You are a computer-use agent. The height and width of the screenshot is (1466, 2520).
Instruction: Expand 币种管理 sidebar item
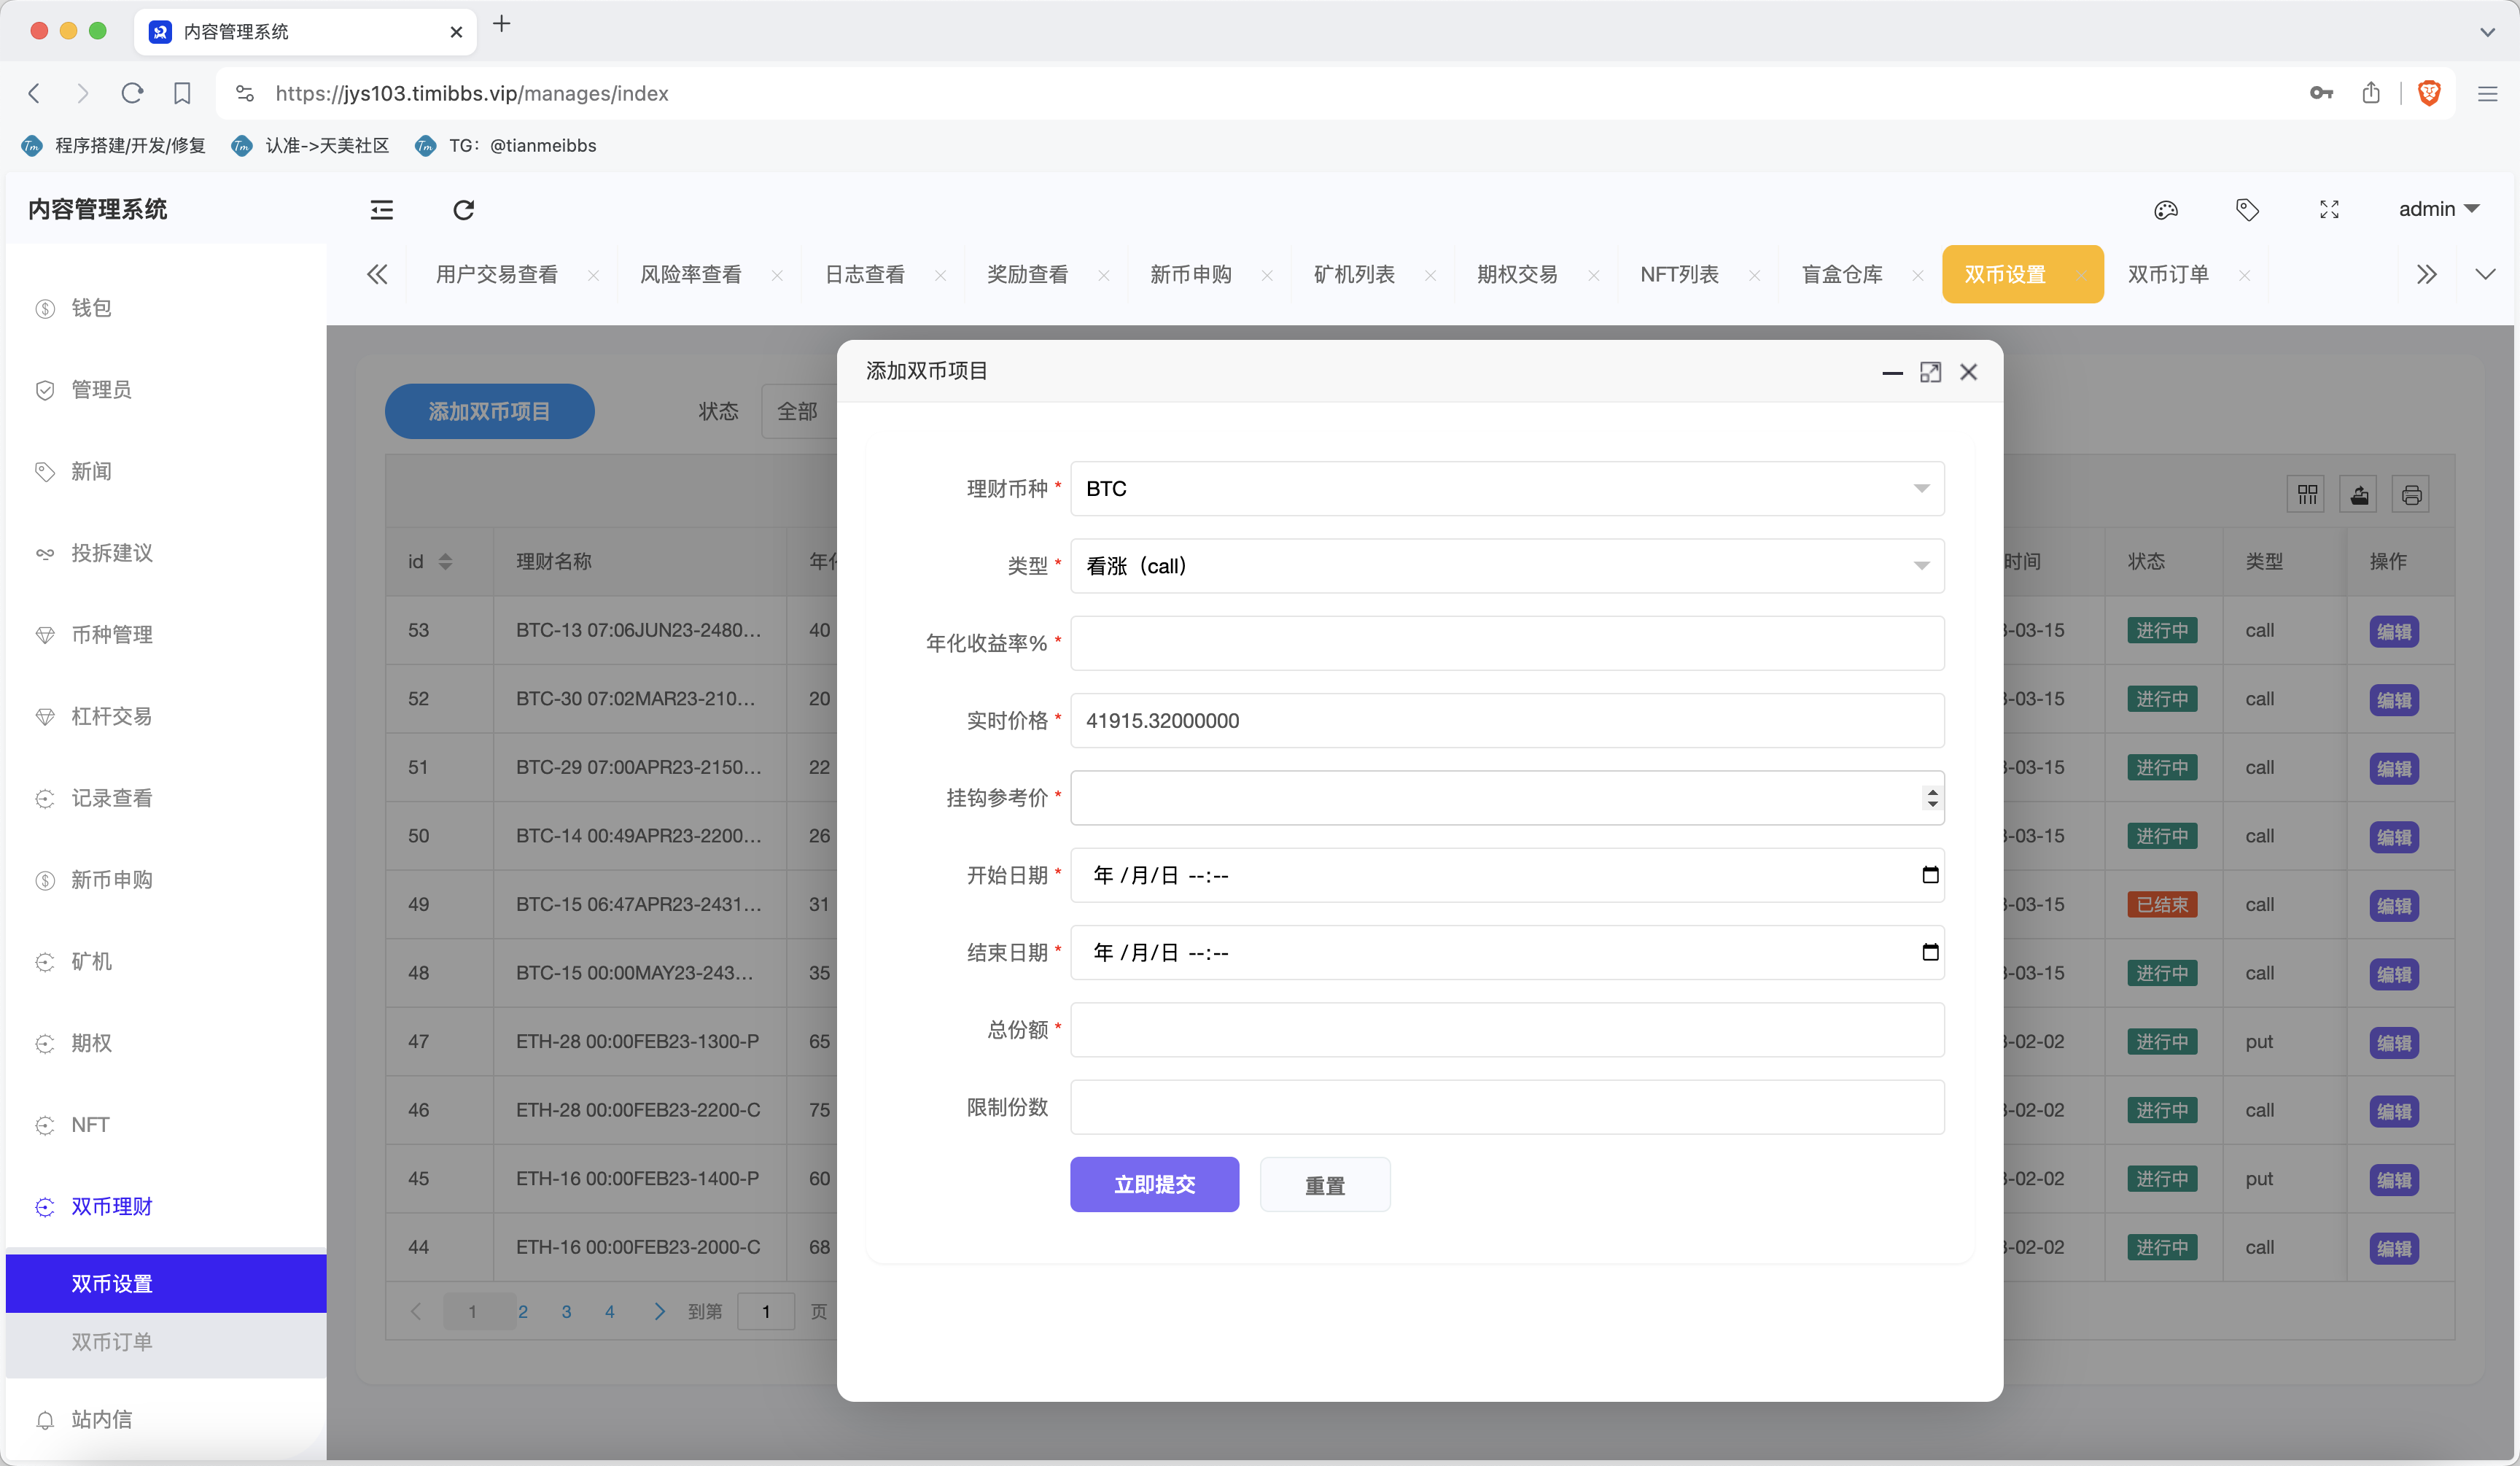(x=166, y=635)
